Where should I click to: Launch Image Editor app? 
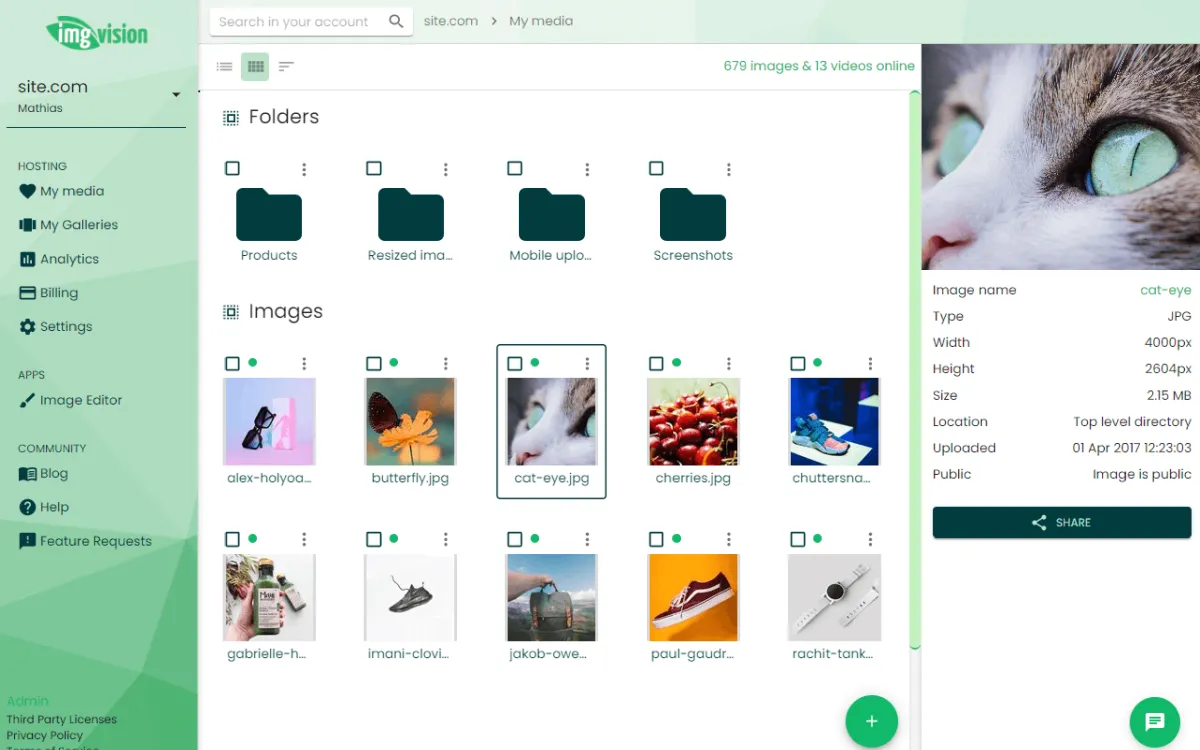81,400
